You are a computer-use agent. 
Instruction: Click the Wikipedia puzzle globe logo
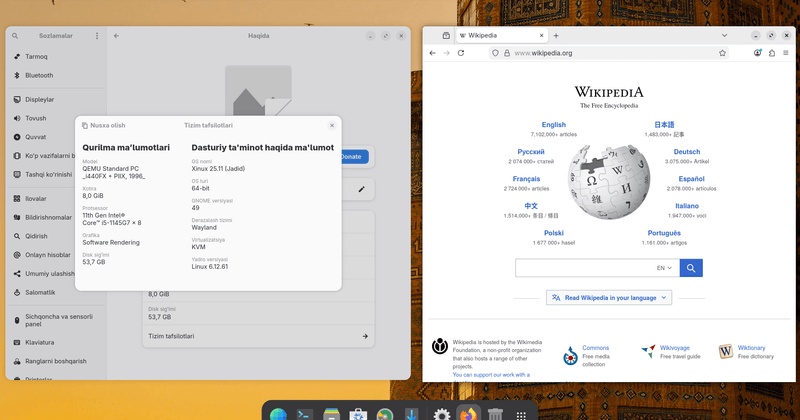pos(609,182)
